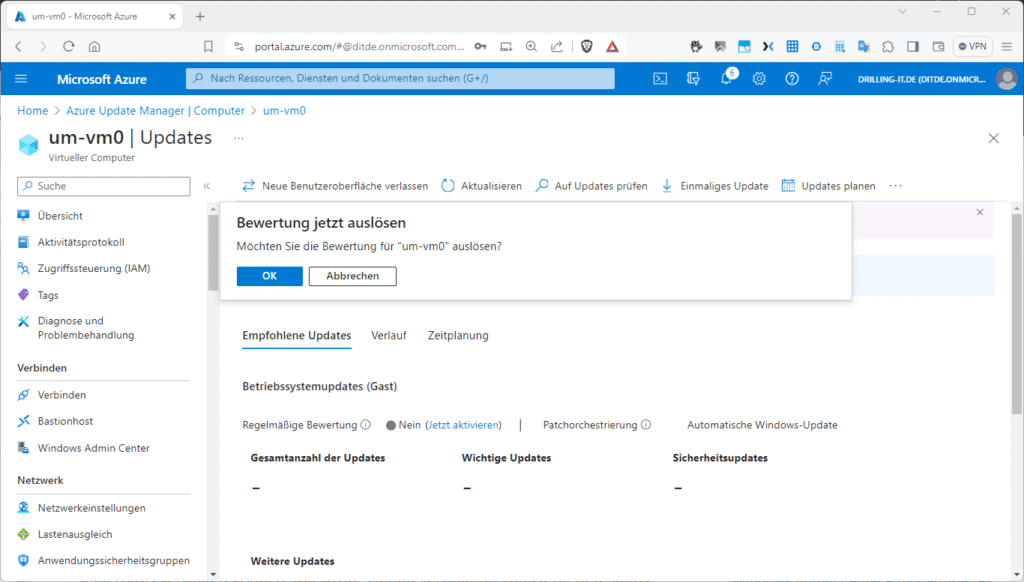Click the browser address bar
The height and width of the screenshot is (582, 1024).
click(359, 46)
